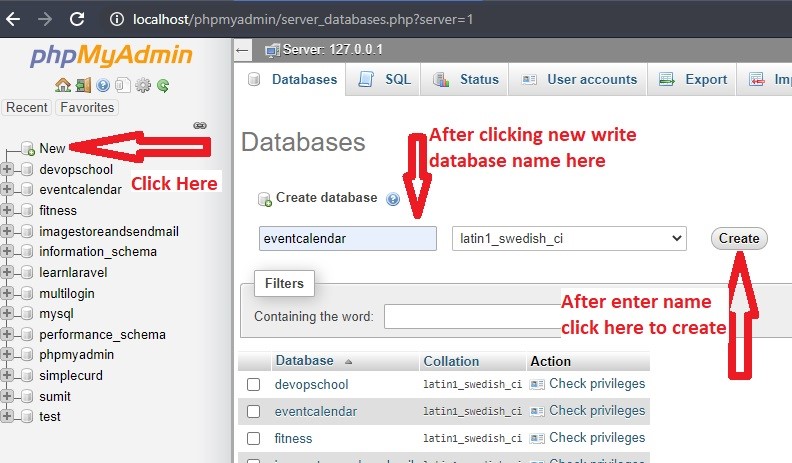Image resolution: width=792 pixels, height=463 pixels.
Task: Open the latin1_swedish_ci collation dropdown
Action: (x=569, y=238)
